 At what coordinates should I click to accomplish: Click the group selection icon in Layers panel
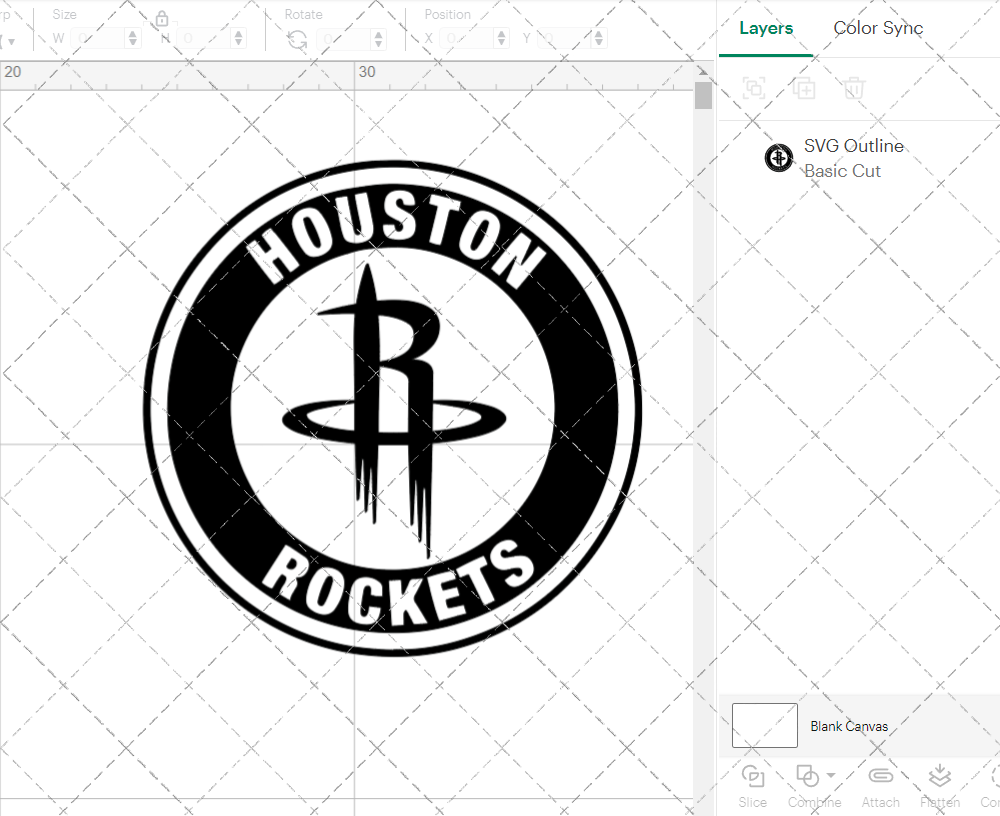[754, 88]
